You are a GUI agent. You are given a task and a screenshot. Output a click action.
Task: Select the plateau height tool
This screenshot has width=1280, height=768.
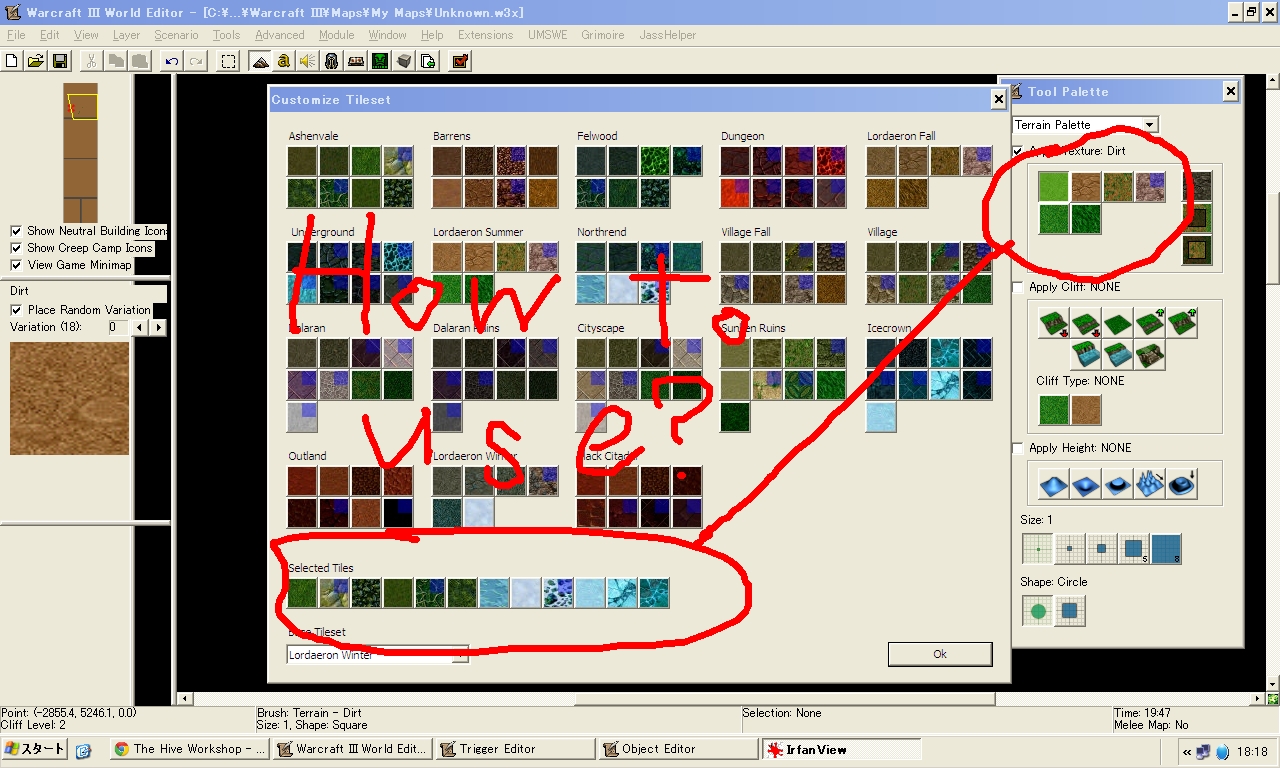(x=1118, y=485)
